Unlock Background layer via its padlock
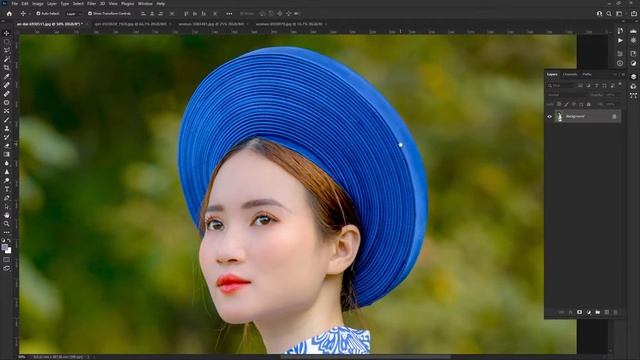Viewport: 640px width, 360px height. pos(614,117)
